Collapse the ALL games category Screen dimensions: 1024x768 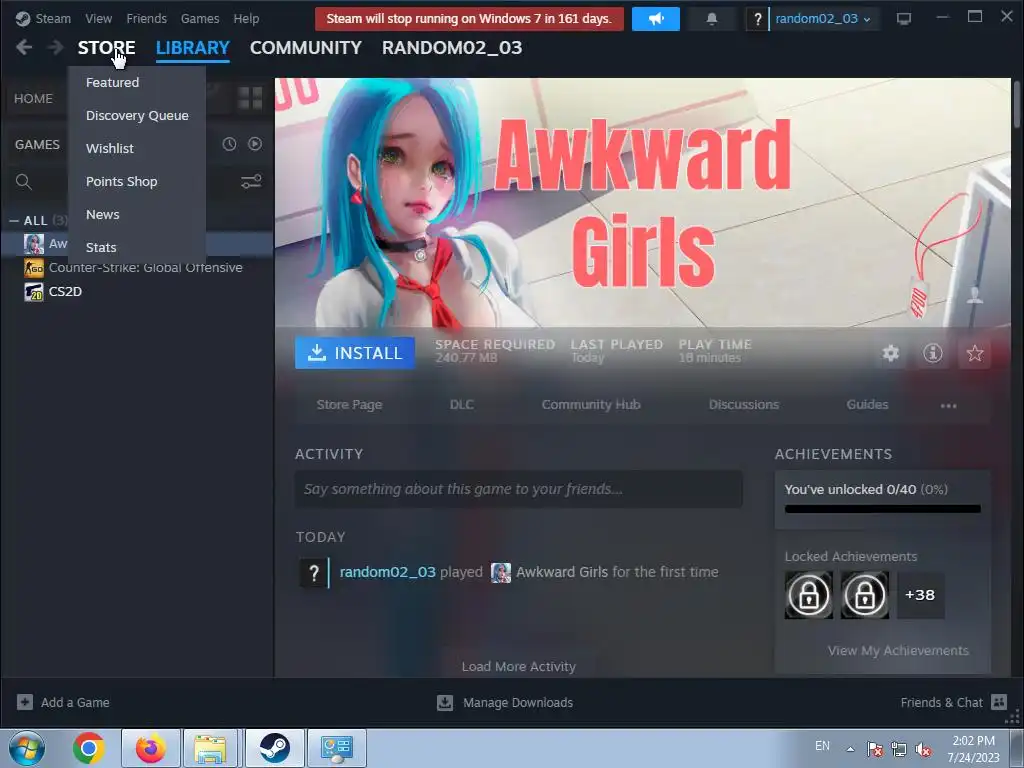click(14, 221)
